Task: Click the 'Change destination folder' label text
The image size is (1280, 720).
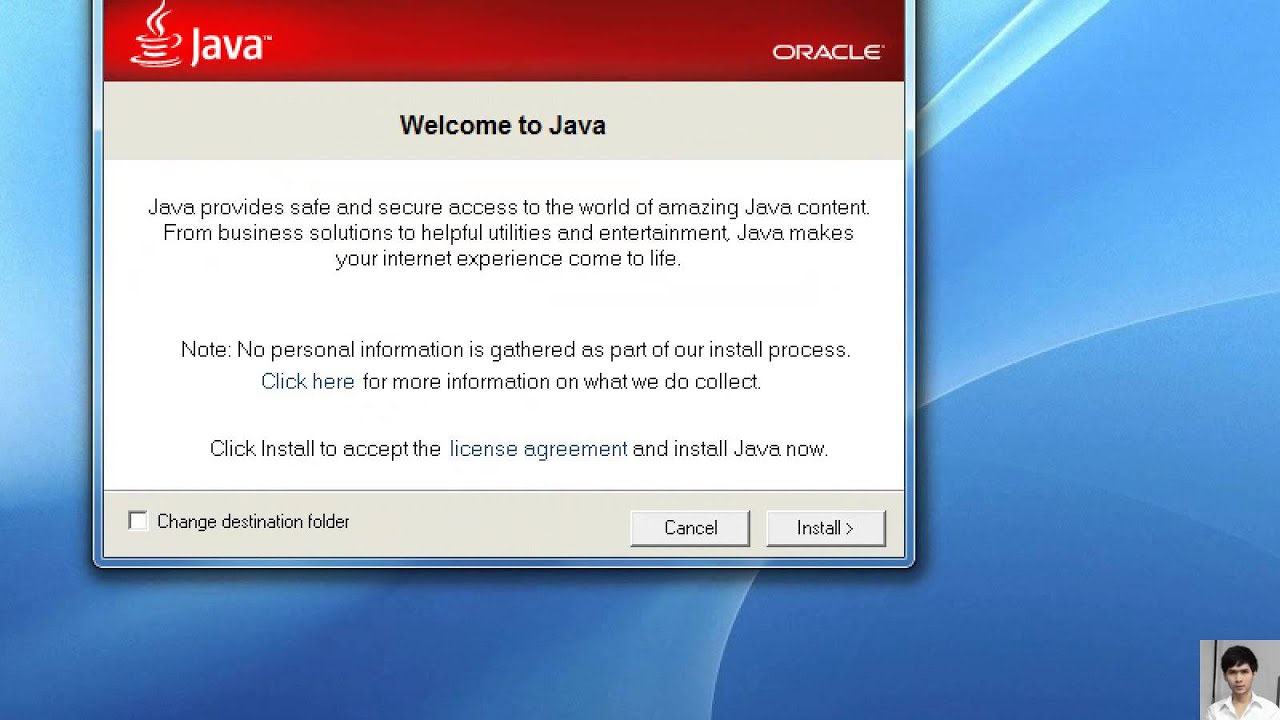Action: point(253,522)
